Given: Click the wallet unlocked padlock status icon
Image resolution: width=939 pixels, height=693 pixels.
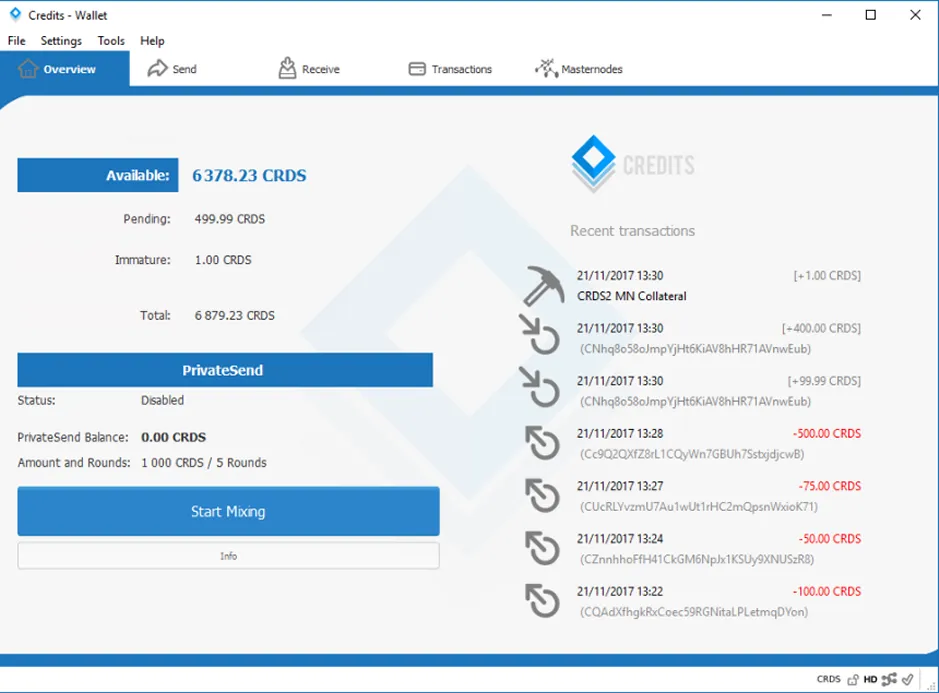Looking at the screenshot, I should point(853,679).
